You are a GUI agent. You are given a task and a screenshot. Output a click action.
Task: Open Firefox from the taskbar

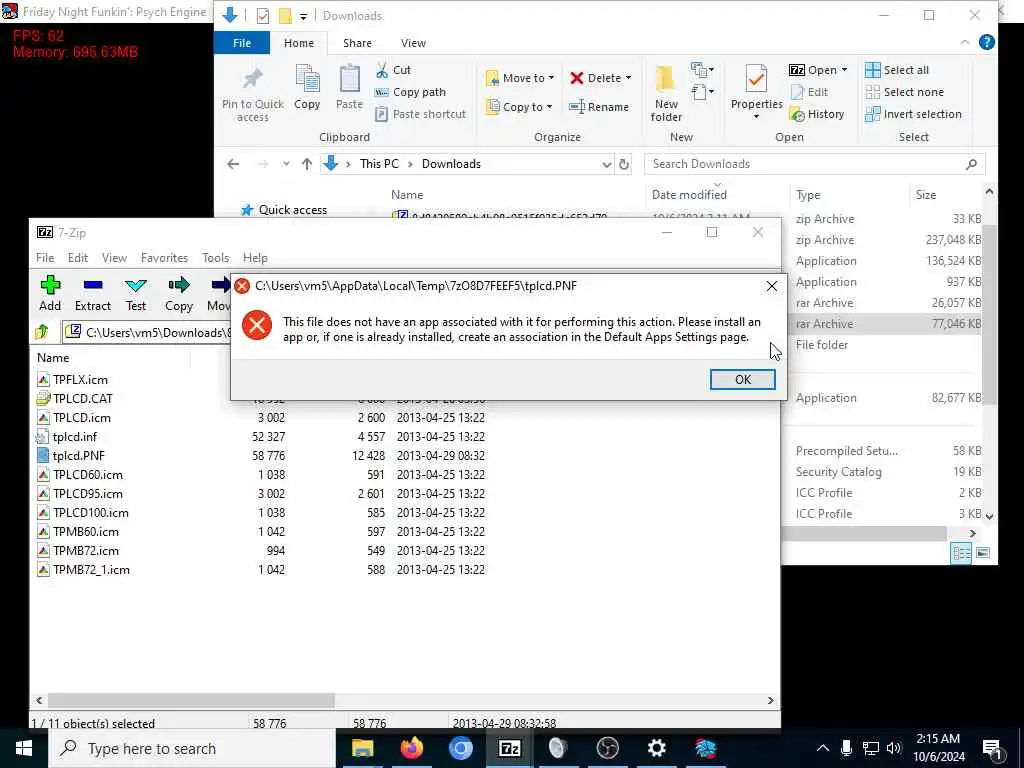(x=412, y=748)
